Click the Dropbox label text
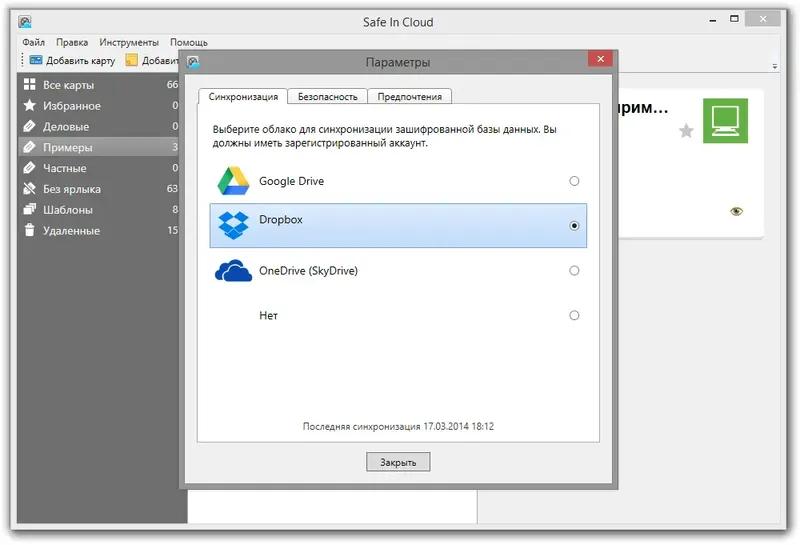The height and width of the screenshot is (545, 800). coord(281,219)
